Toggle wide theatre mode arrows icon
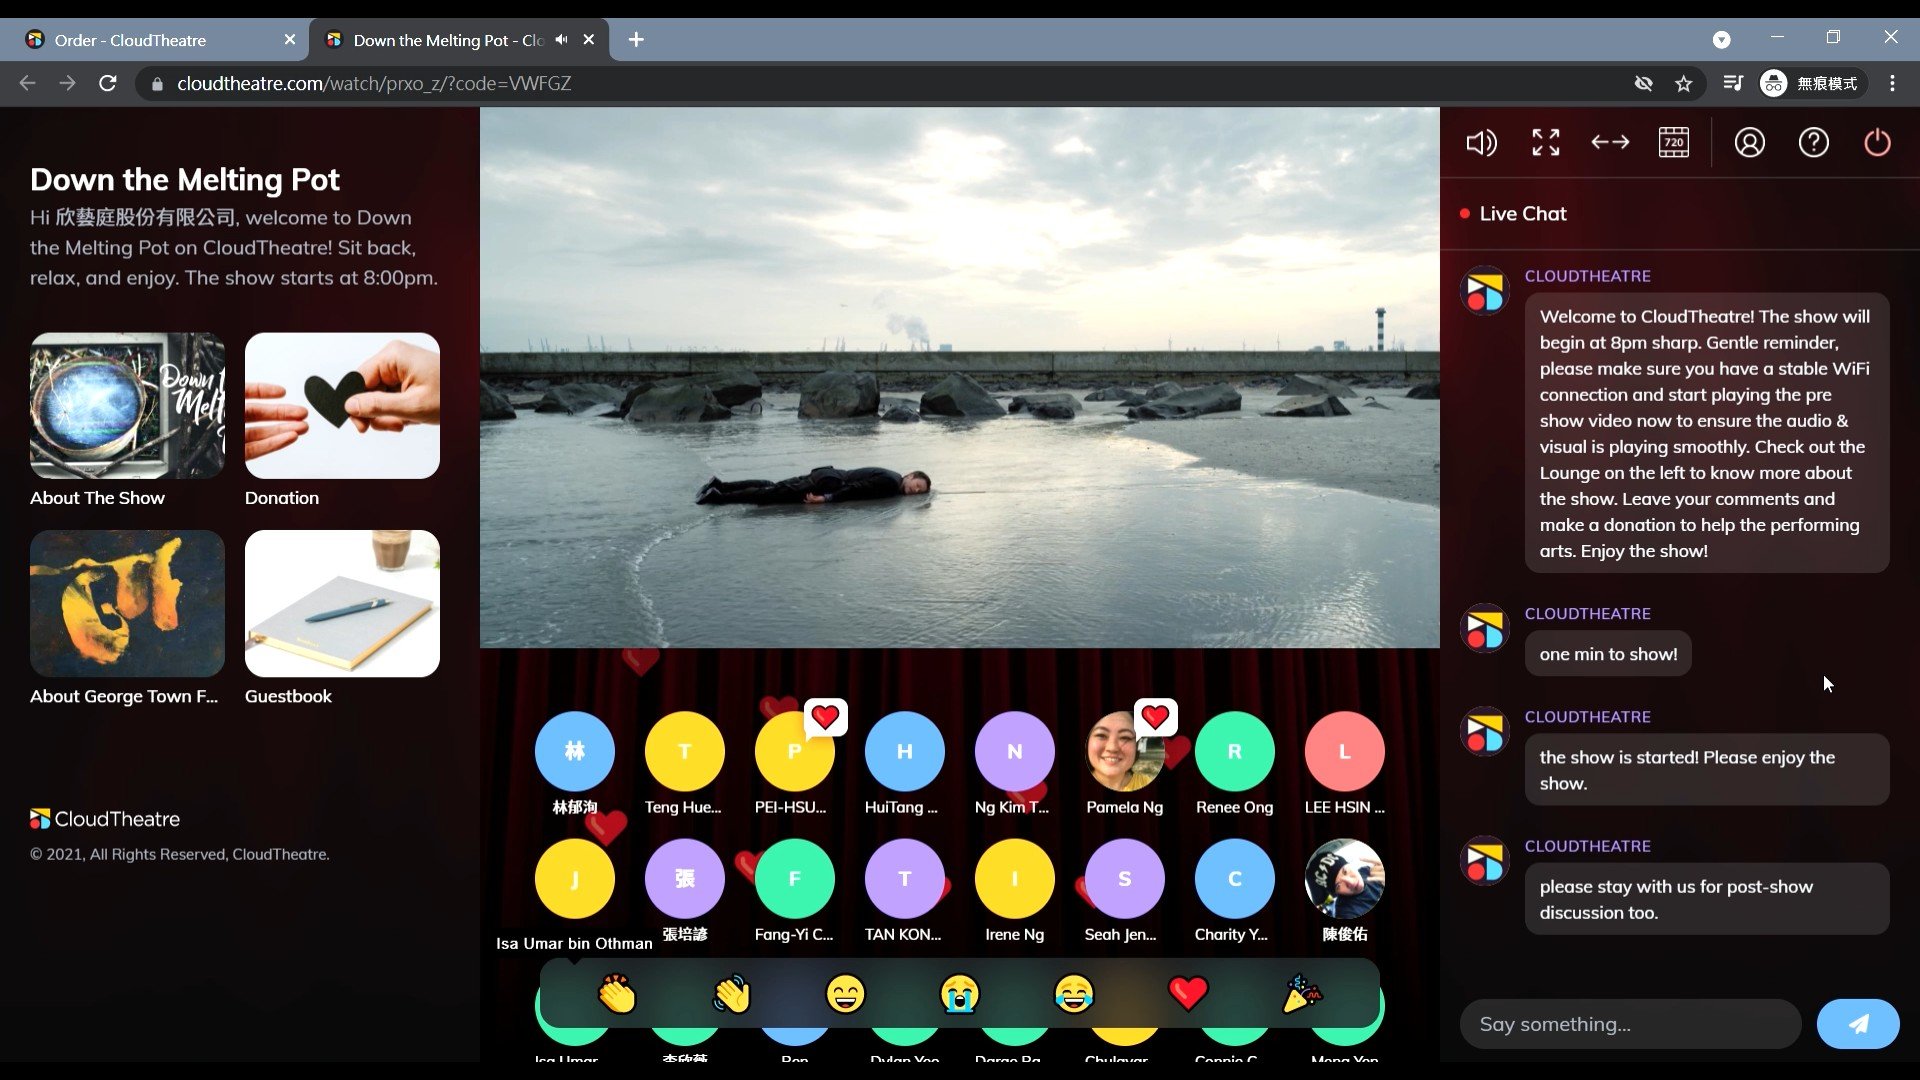Screen dimensions: 1920x1080 point(1610,143)
